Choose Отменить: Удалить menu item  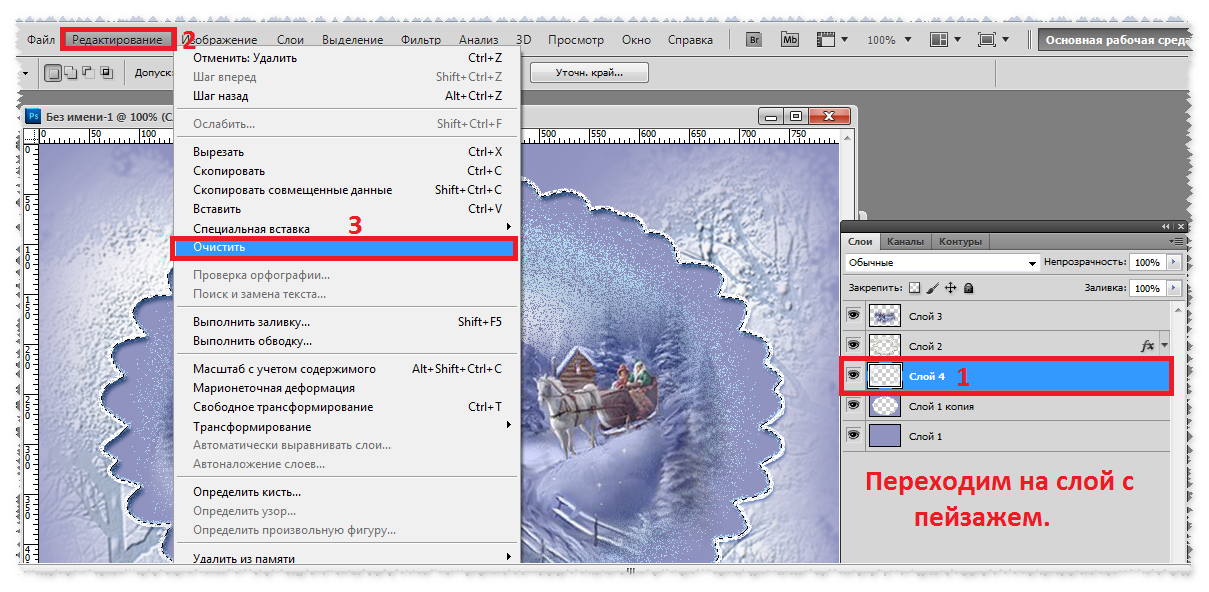pyautogui.click(x=347, y=58)
